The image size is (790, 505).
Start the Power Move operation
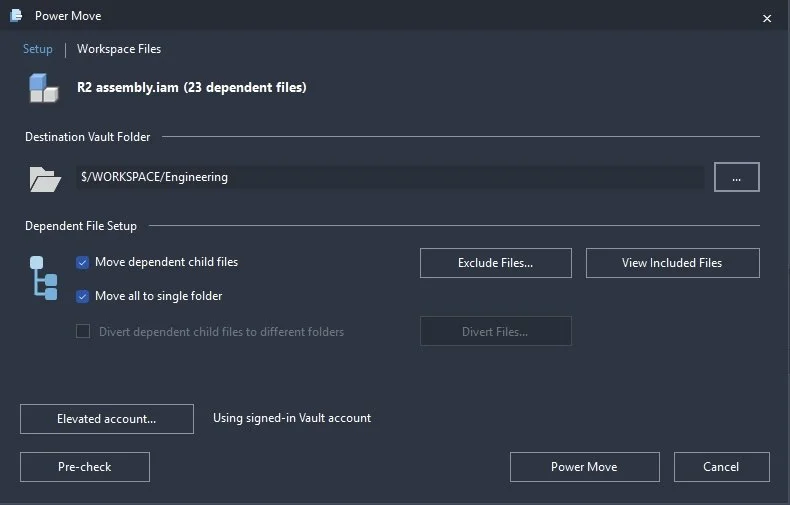(584, 467)
